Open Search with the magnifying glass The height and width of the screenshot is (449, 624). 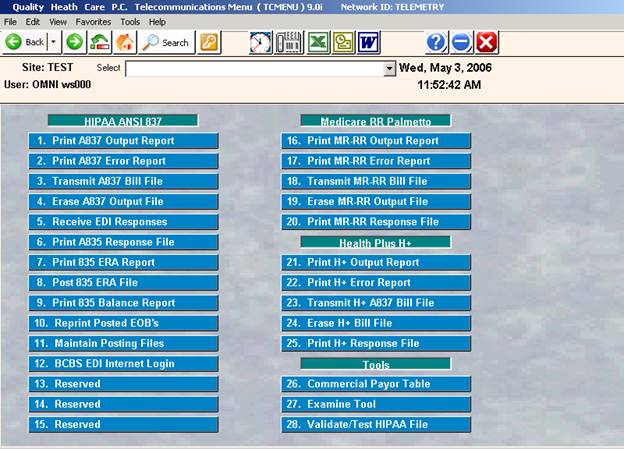click(165, 42)
